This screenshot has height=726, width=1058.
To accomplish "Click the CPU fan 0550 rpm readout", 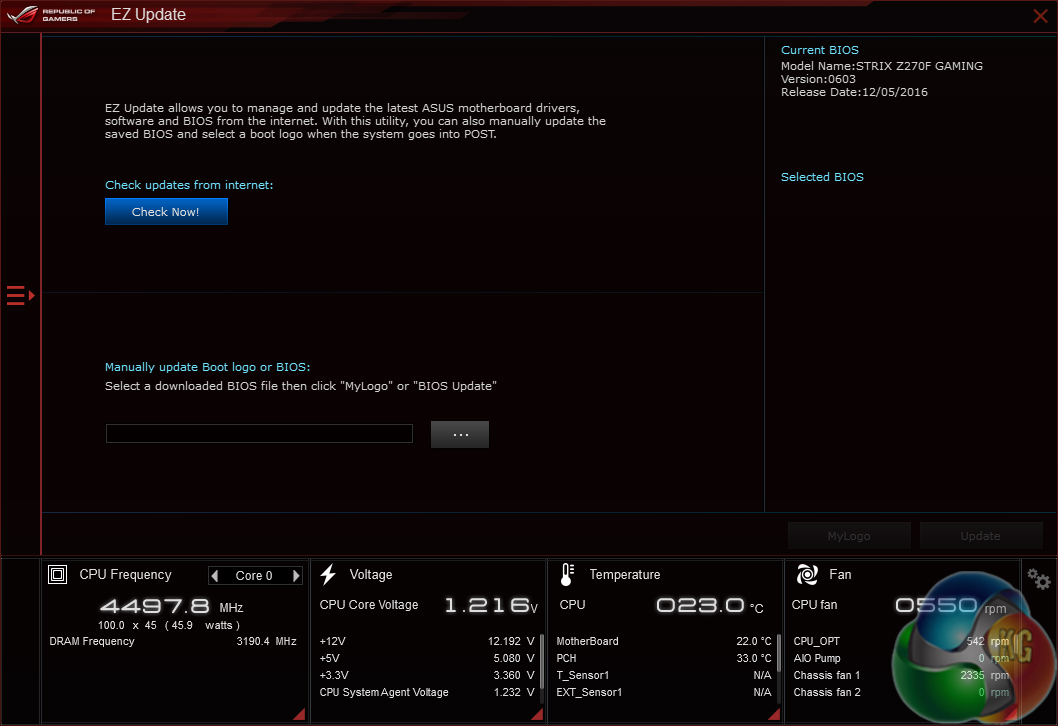I will [951, 605].
